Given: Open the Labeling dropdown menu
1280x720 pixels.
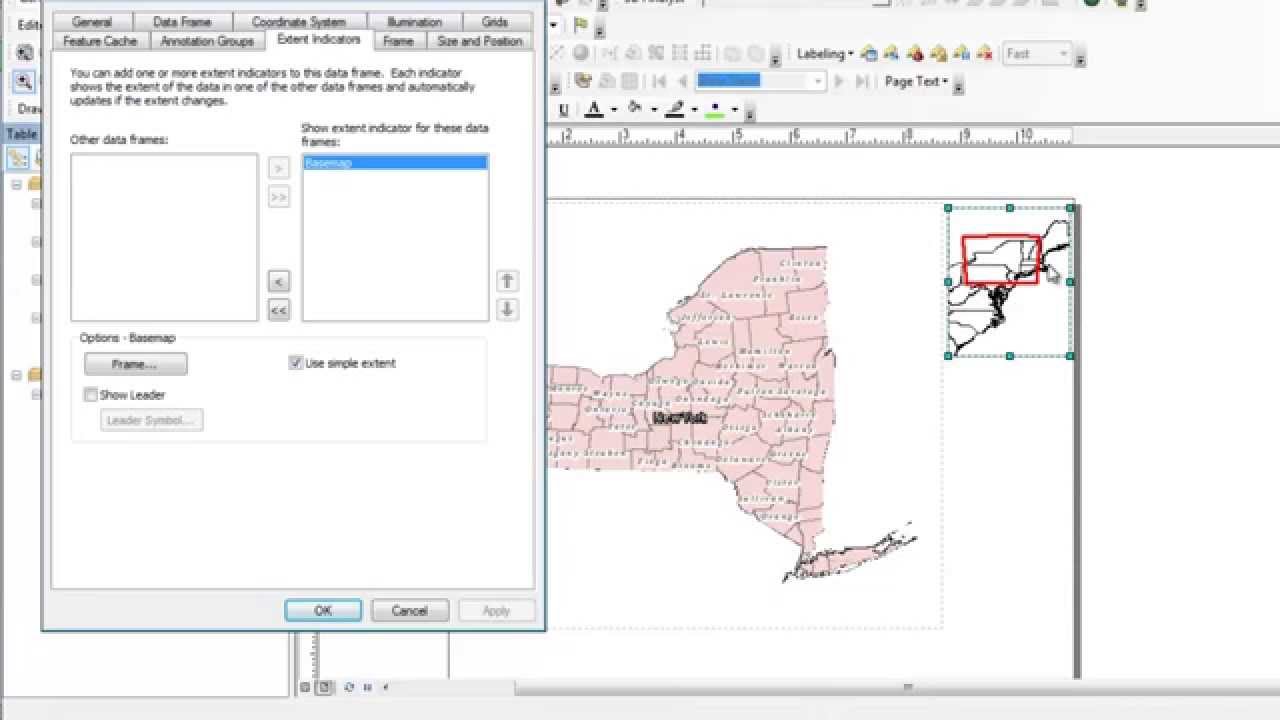Looking at the screenshot, I should tap(825, 53).
